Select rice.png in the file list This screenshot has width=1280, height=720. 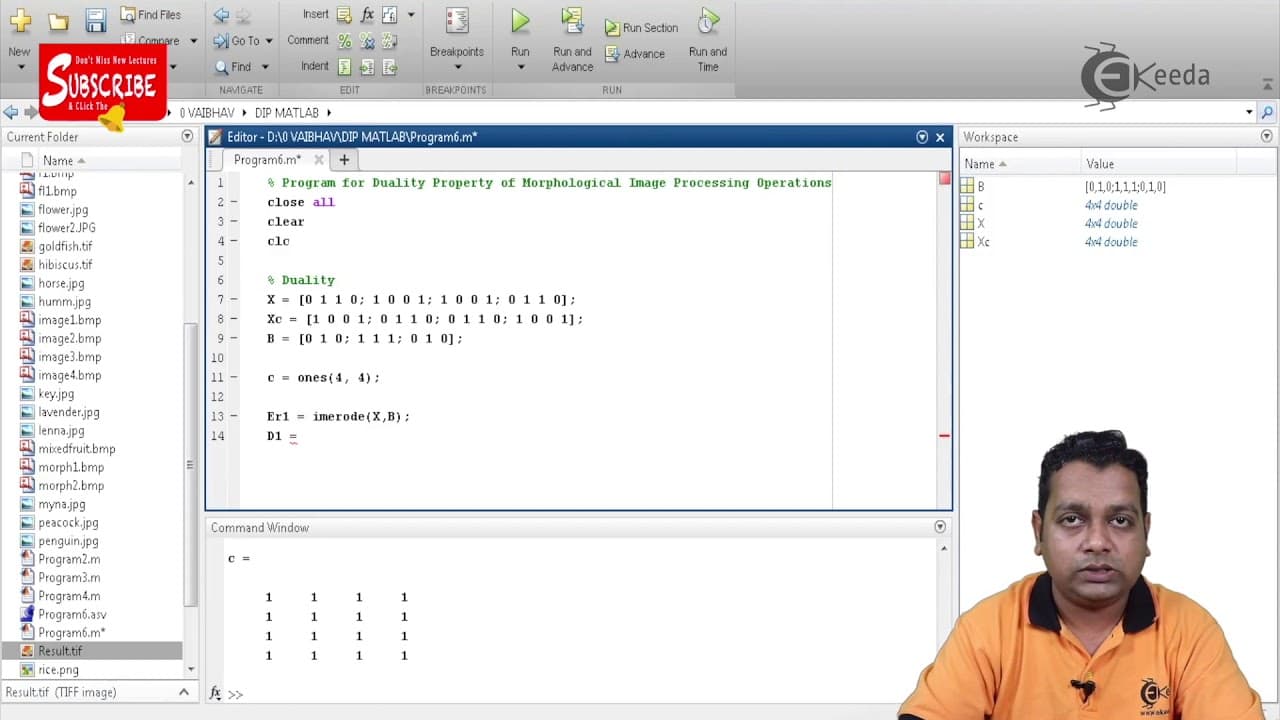[58, 670]
